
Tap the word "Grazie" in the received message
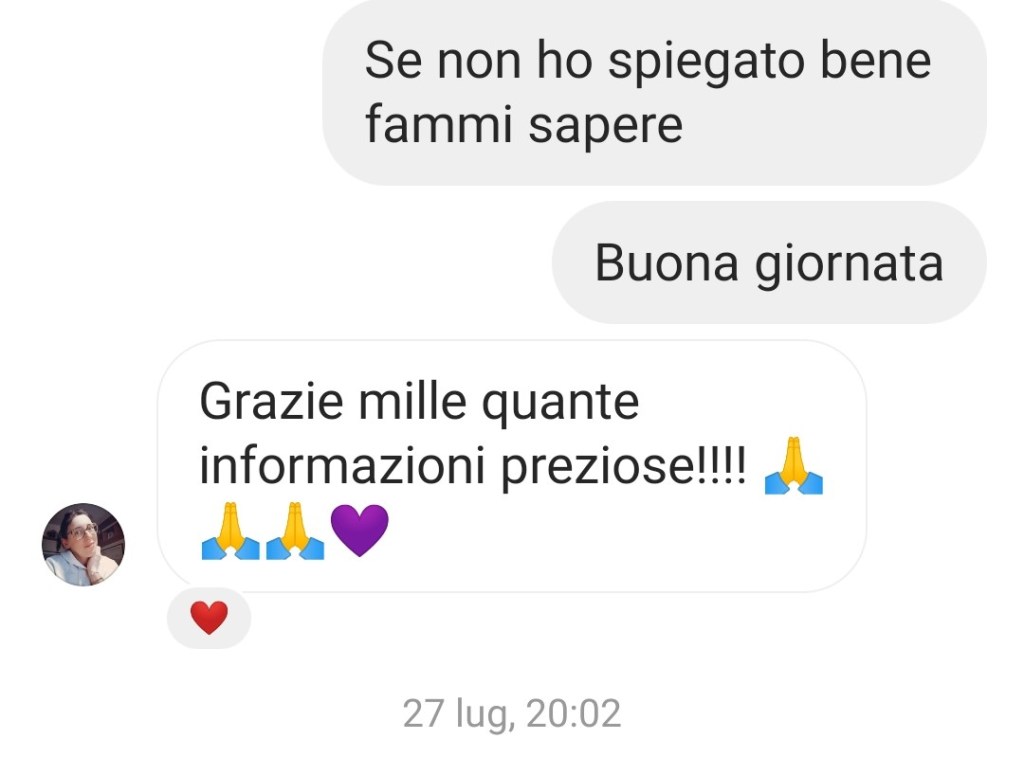[271, 400]
